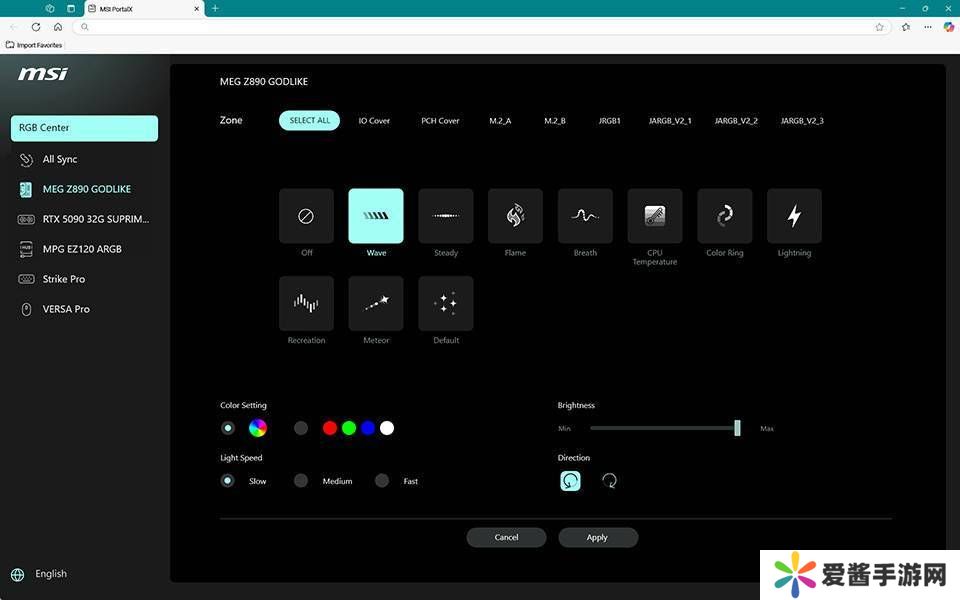Pick the red color swatch
The width and height of the screenshot is (960, 600).
point(330,428)
